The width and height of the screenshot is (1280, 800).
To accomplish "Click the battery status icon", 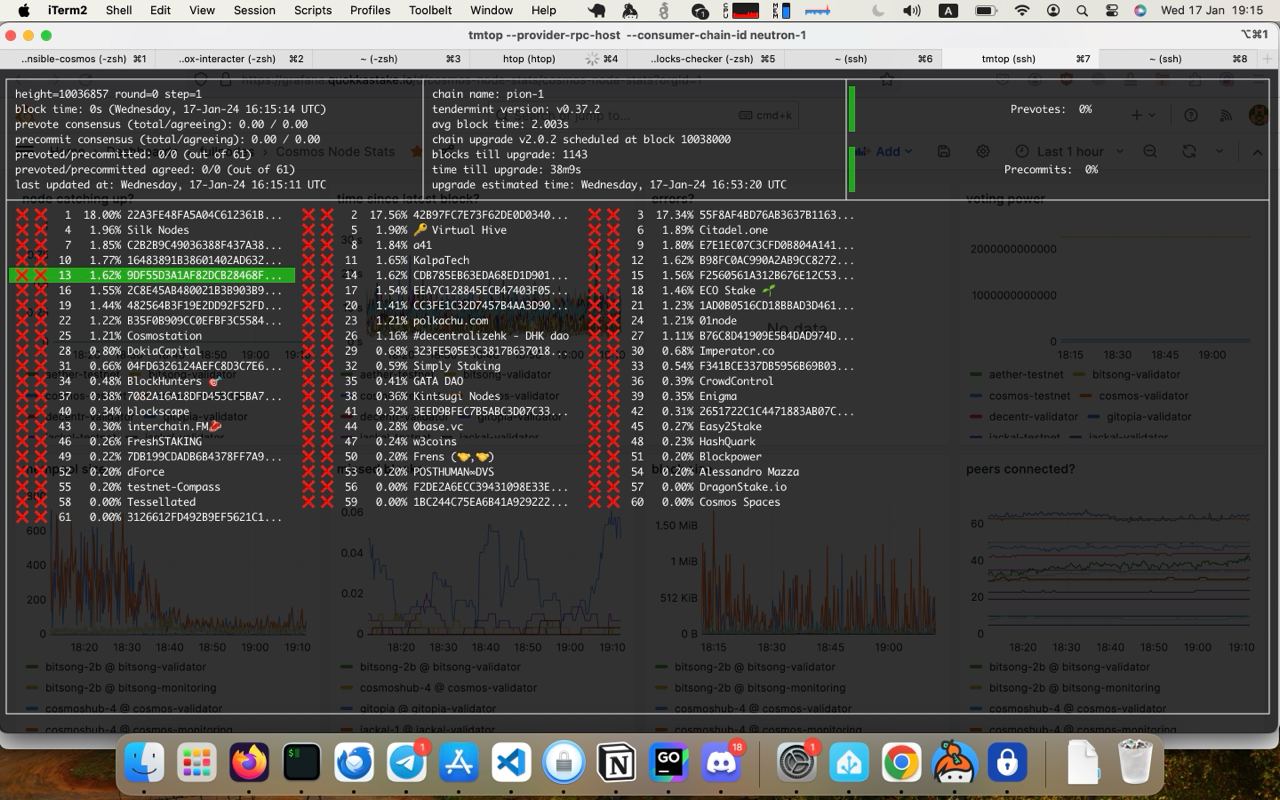I will [985, 10].
